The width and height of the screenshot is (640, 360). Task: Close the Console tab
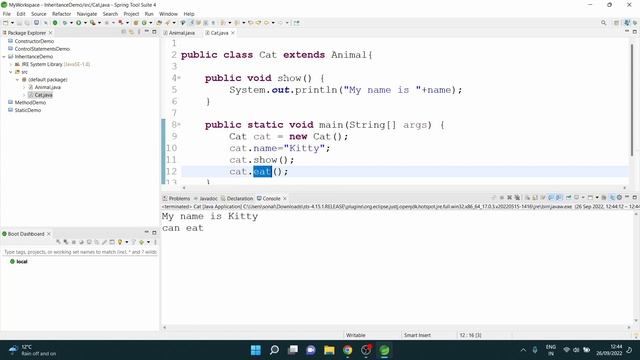(285, 198)
